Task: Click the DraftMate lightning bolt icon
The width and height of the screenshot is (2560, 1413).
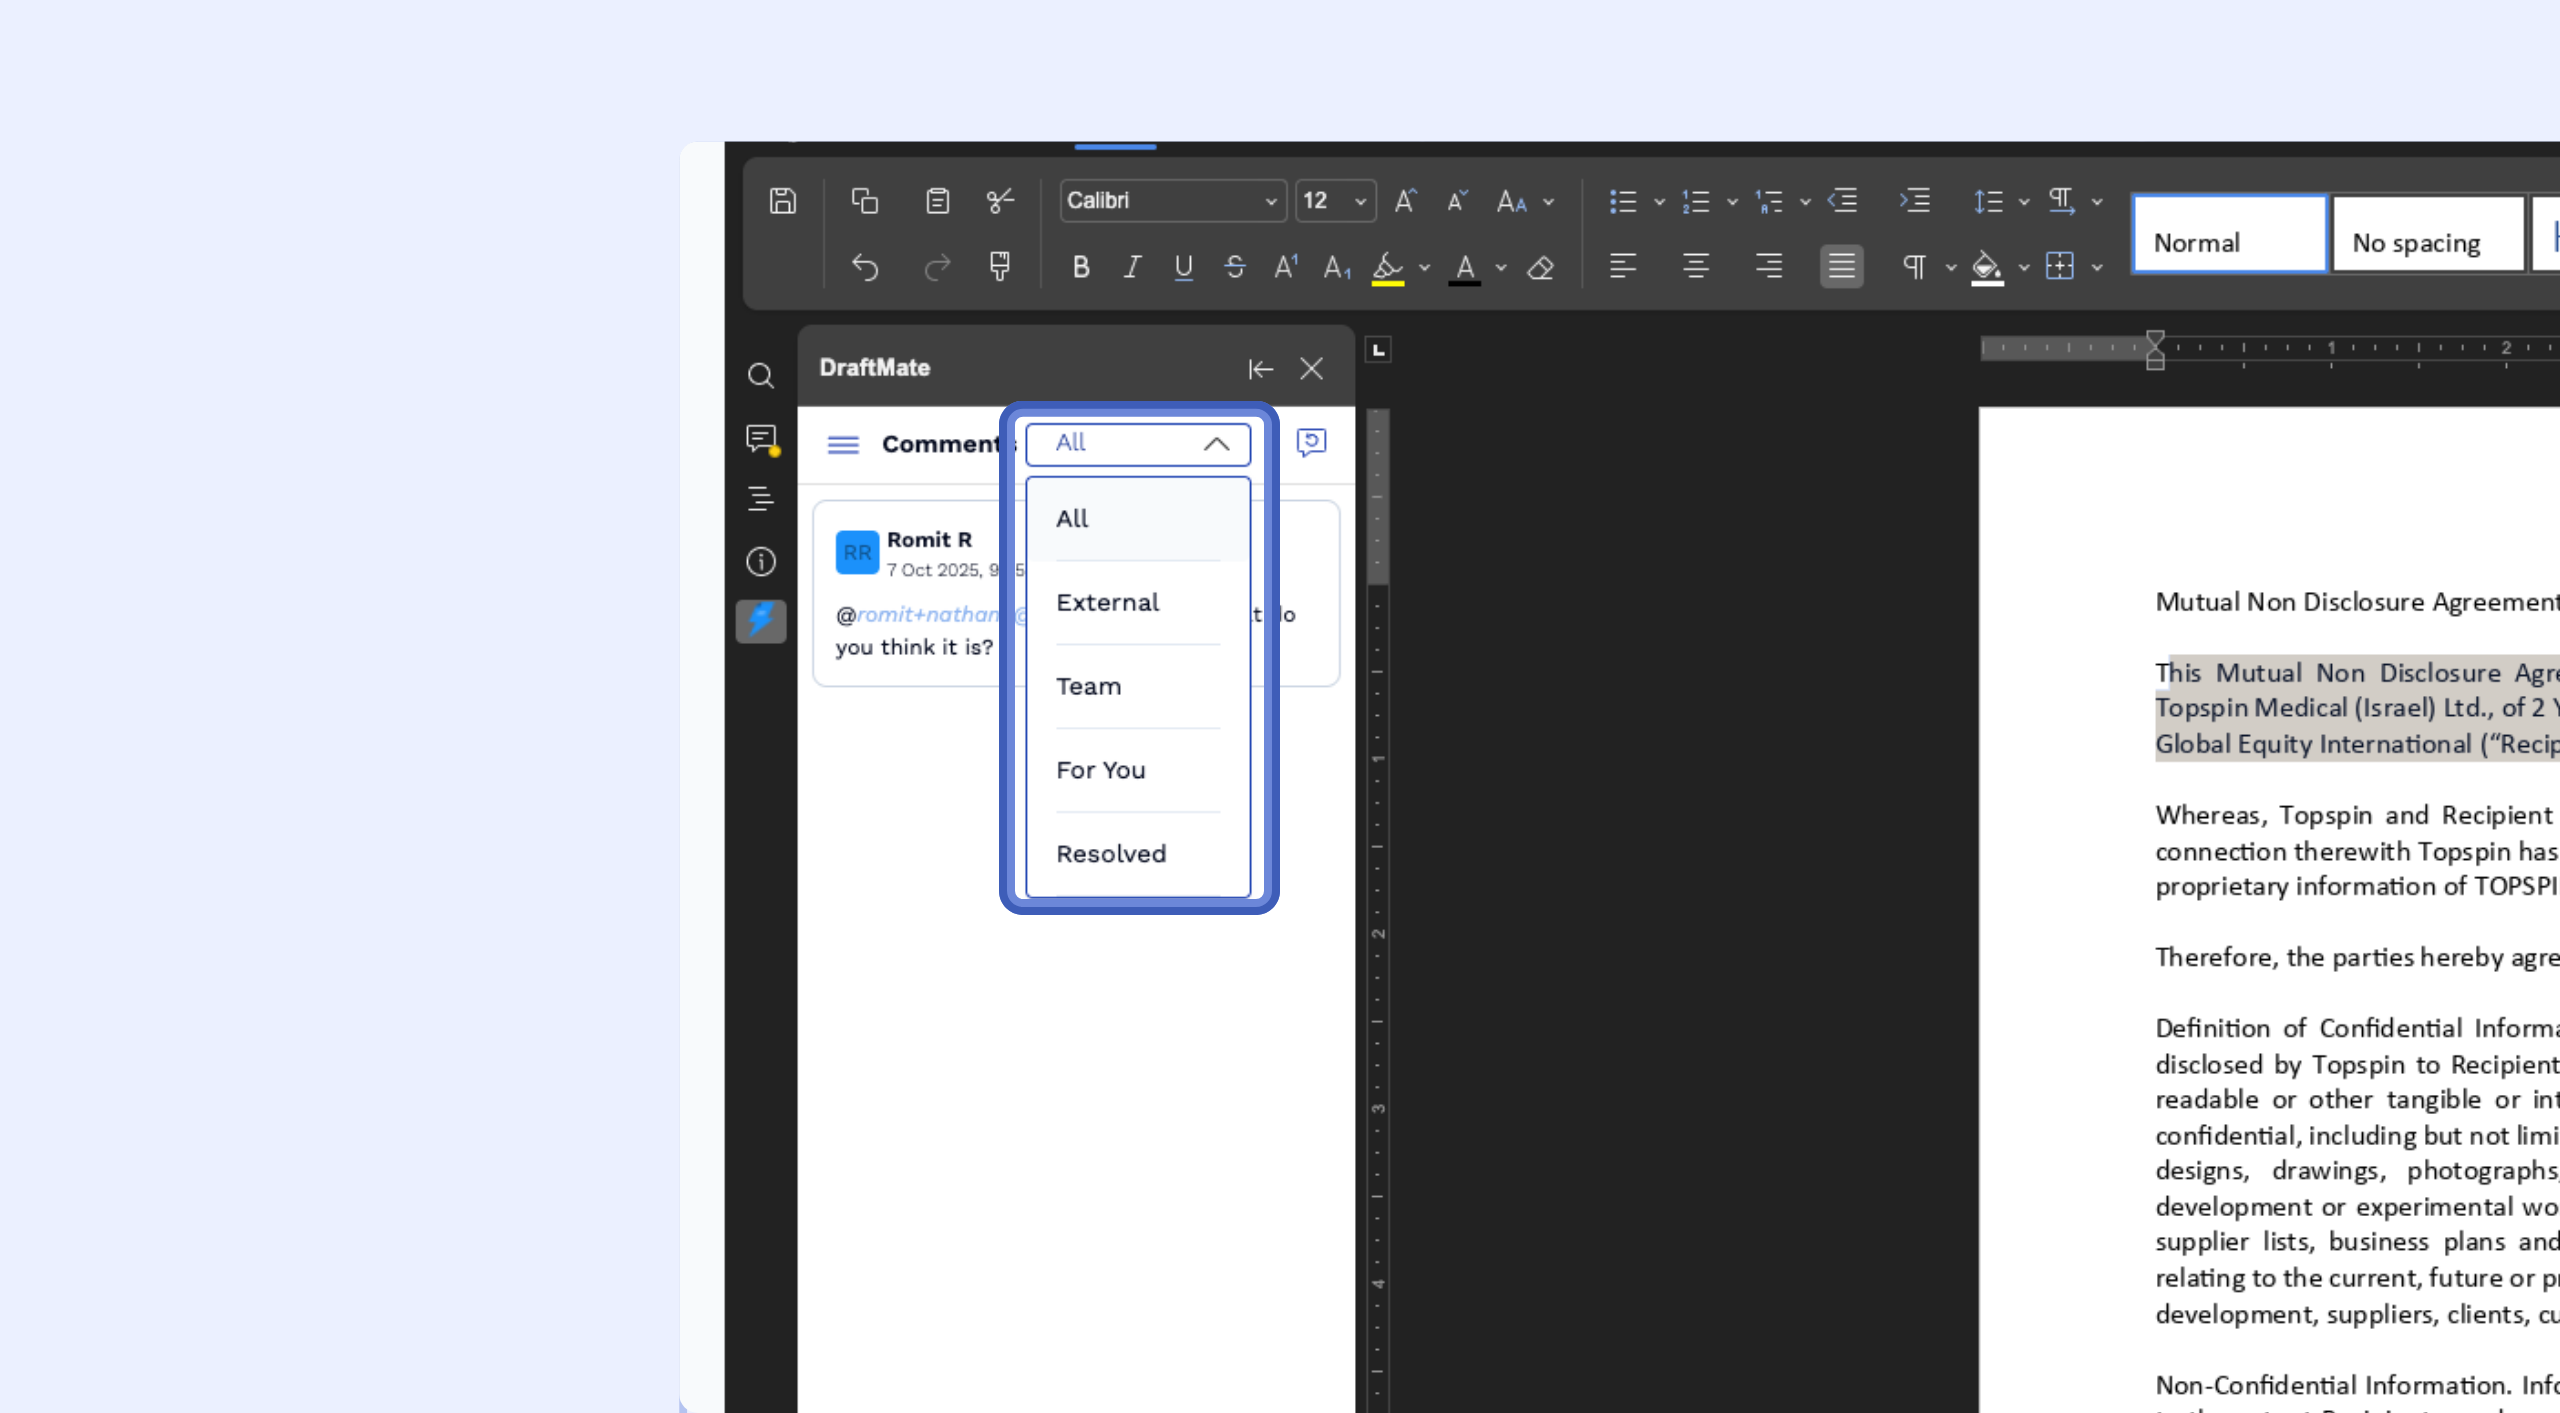Action: [x=761, y=621]
